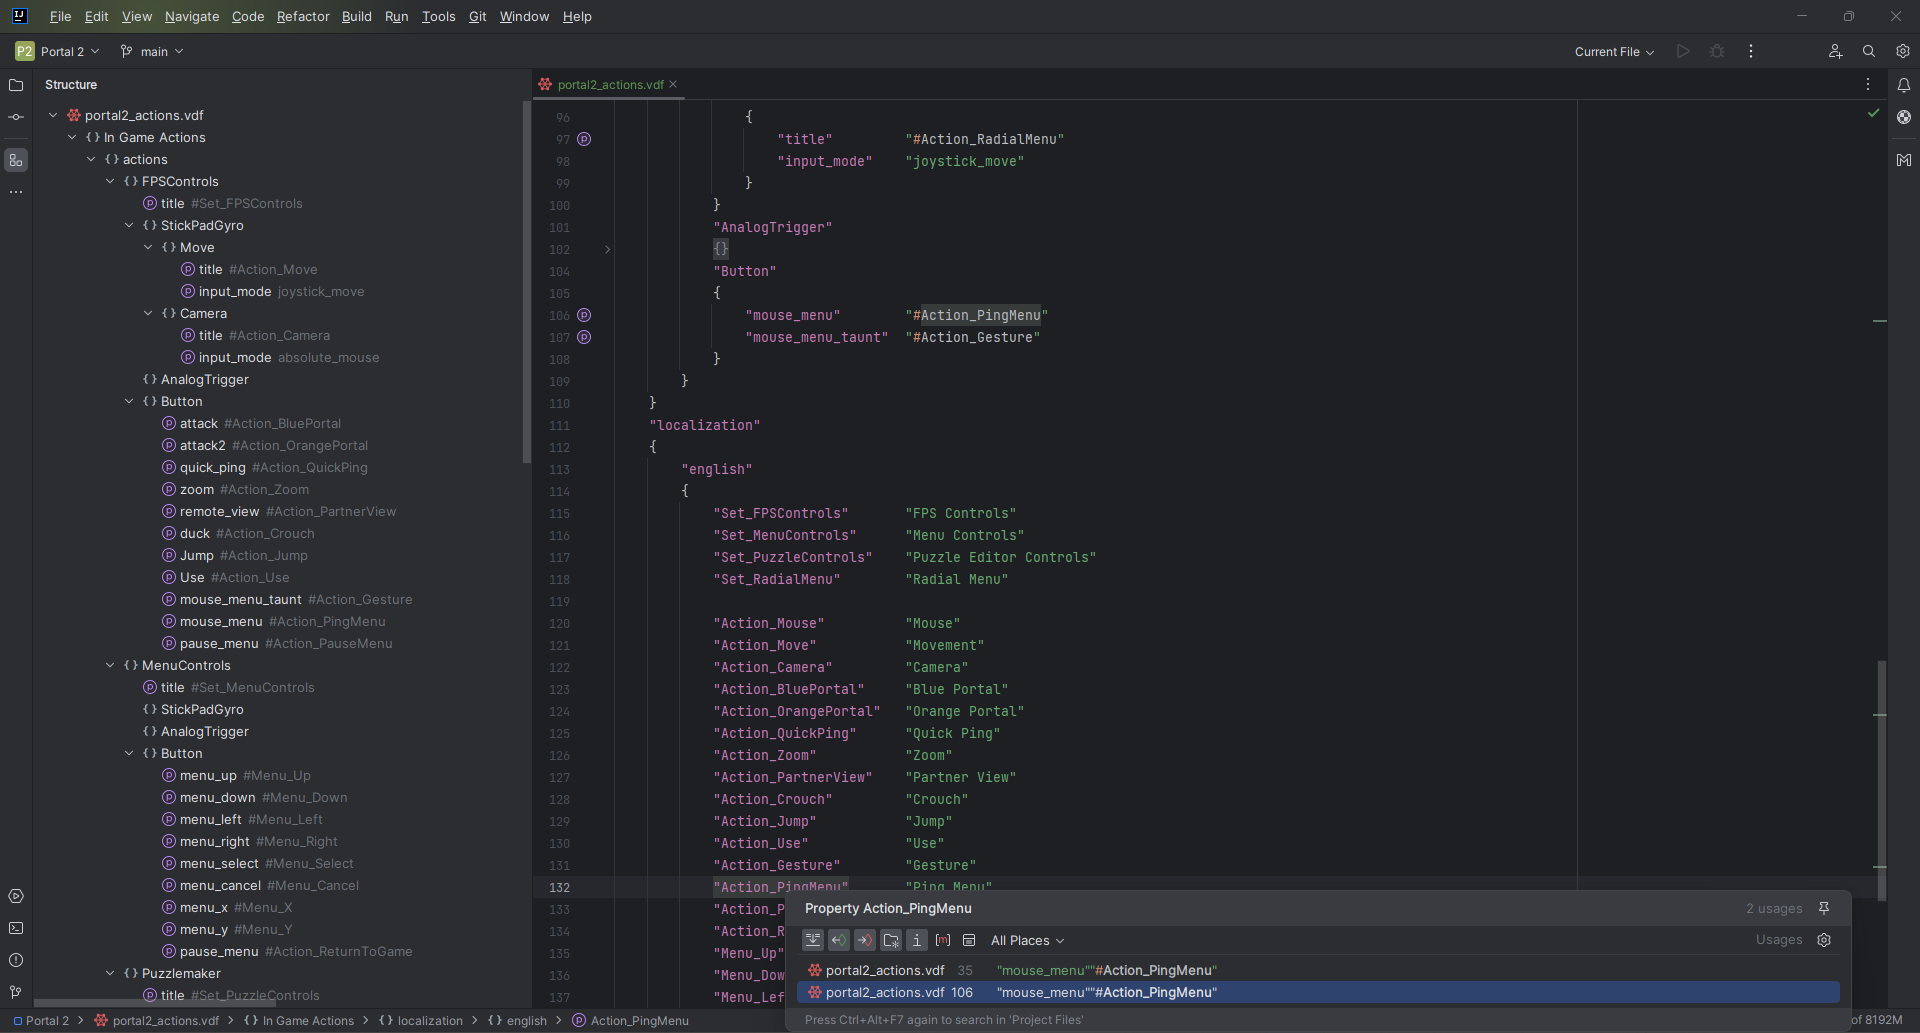This screenshot has height=1033, width=1920.
Task: Open the Current File run configuration dropdown
Action: (1614, 51)
